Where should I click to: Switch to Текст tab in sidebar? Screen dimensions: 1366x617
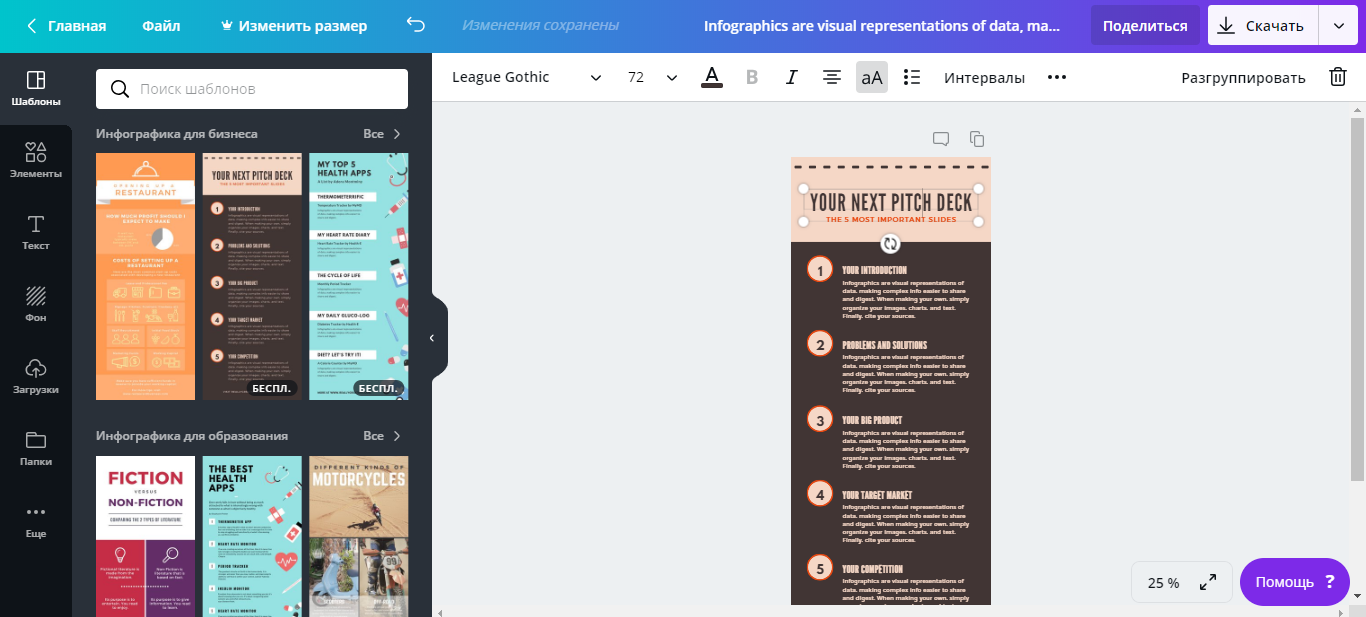click(x=36, y=232)
